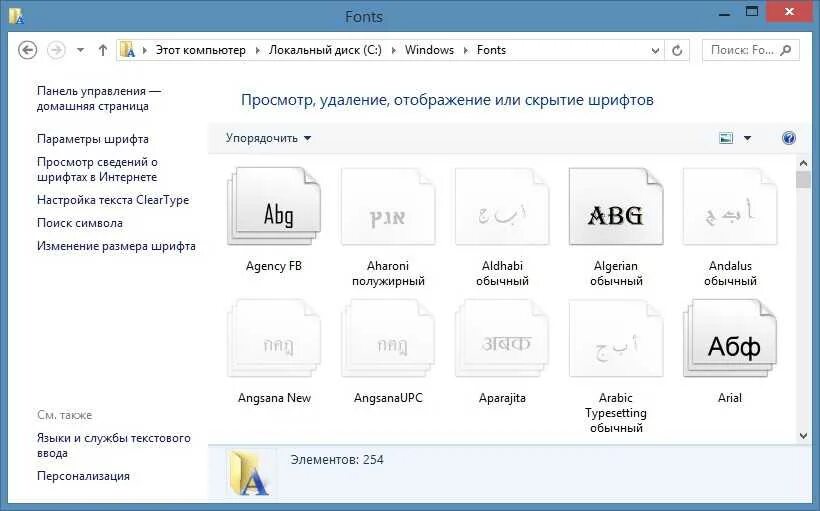Screen dimensions: 820x511
Task: Click Этот компьютер in address breadcrumb
Action: pyautogui.click(x=201, y=50)
